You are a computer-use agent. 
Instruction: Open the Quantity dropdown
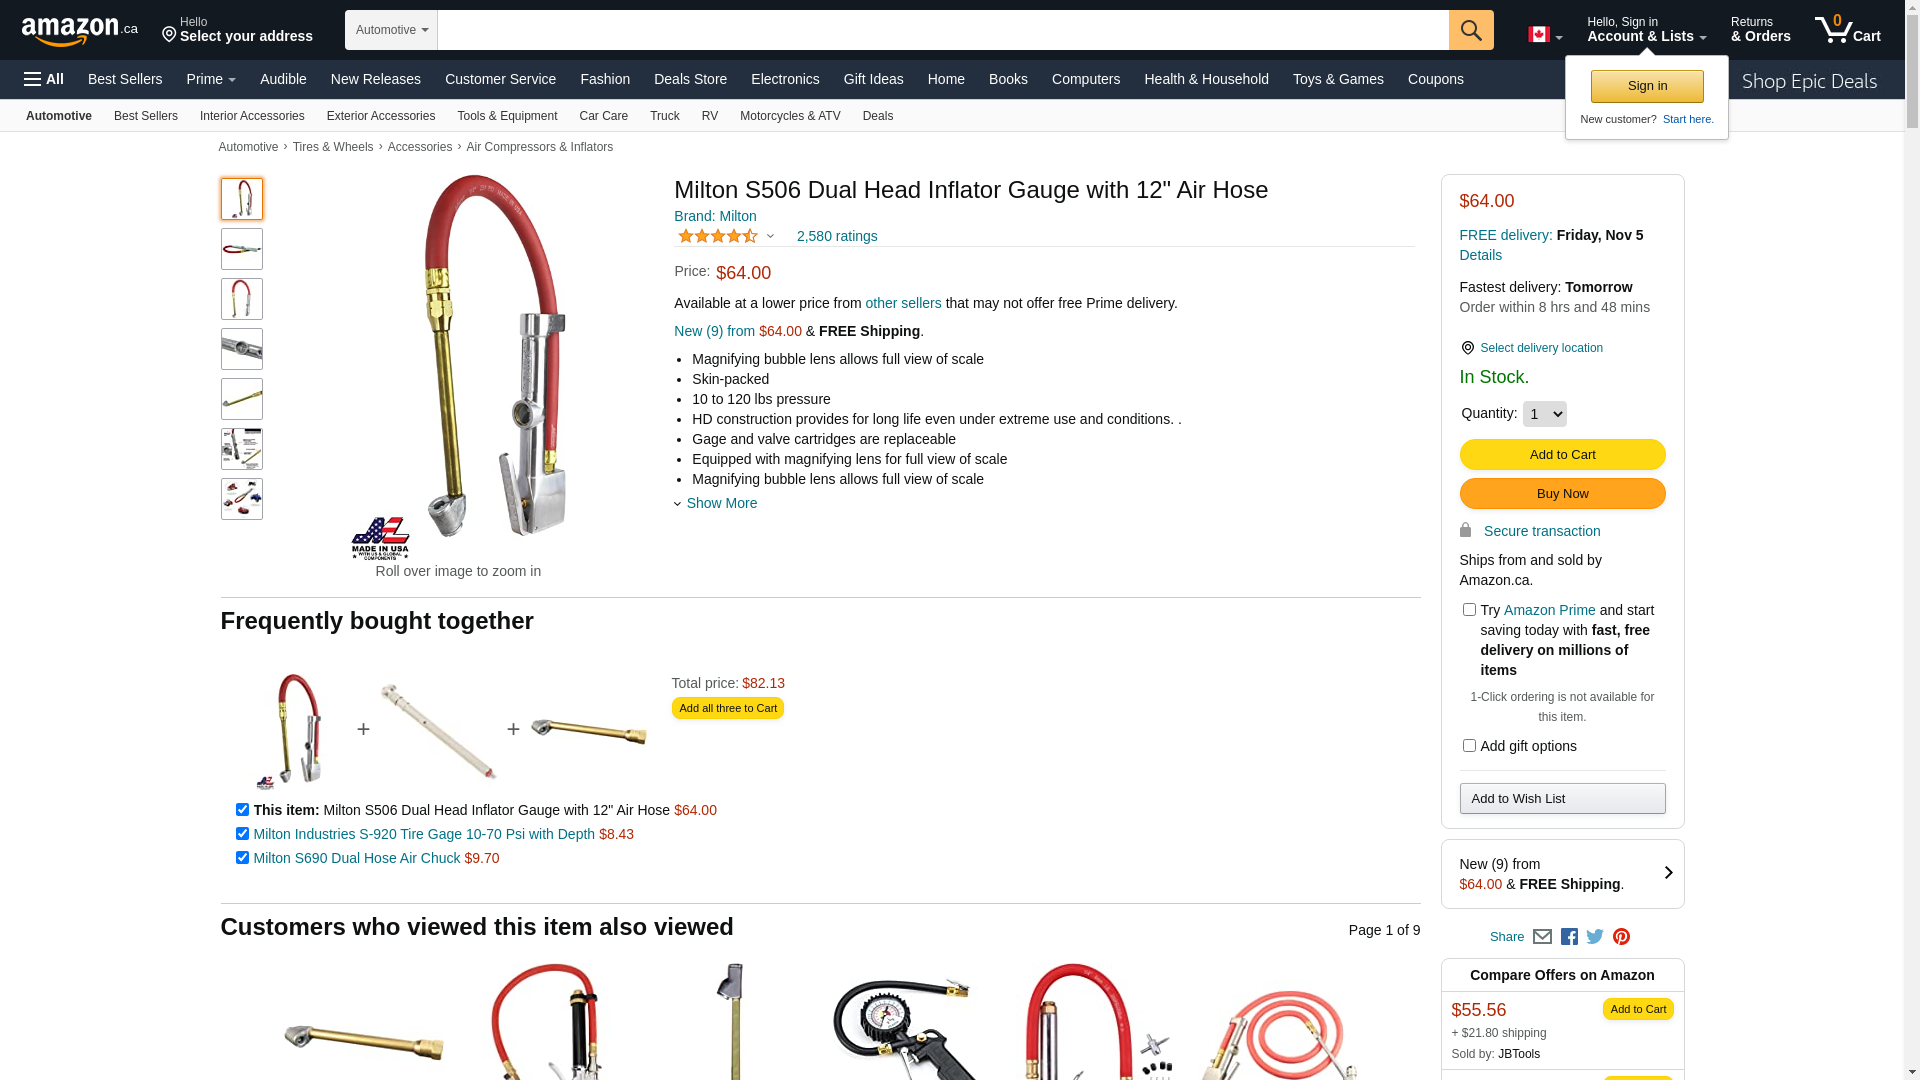(x=1544, y=414)
